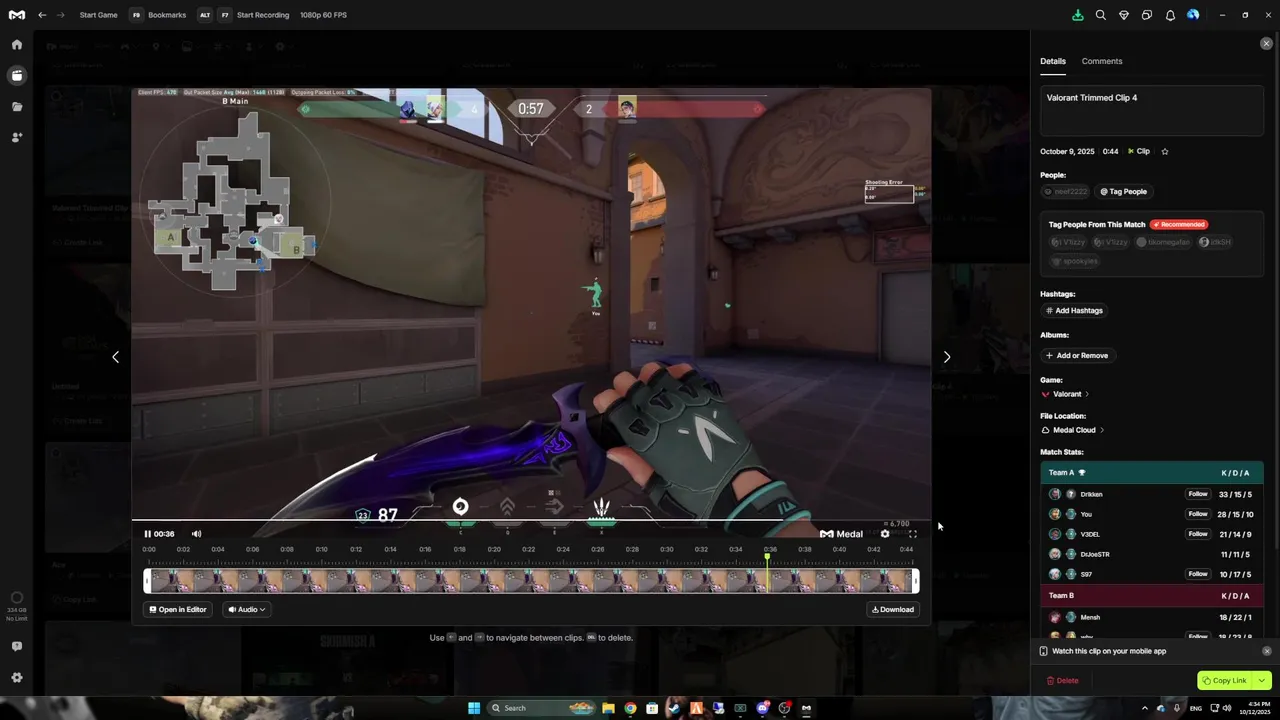The image size is (1280, 720).
Task: Click the video frame to toggle playback
Action: pos(531,305)
